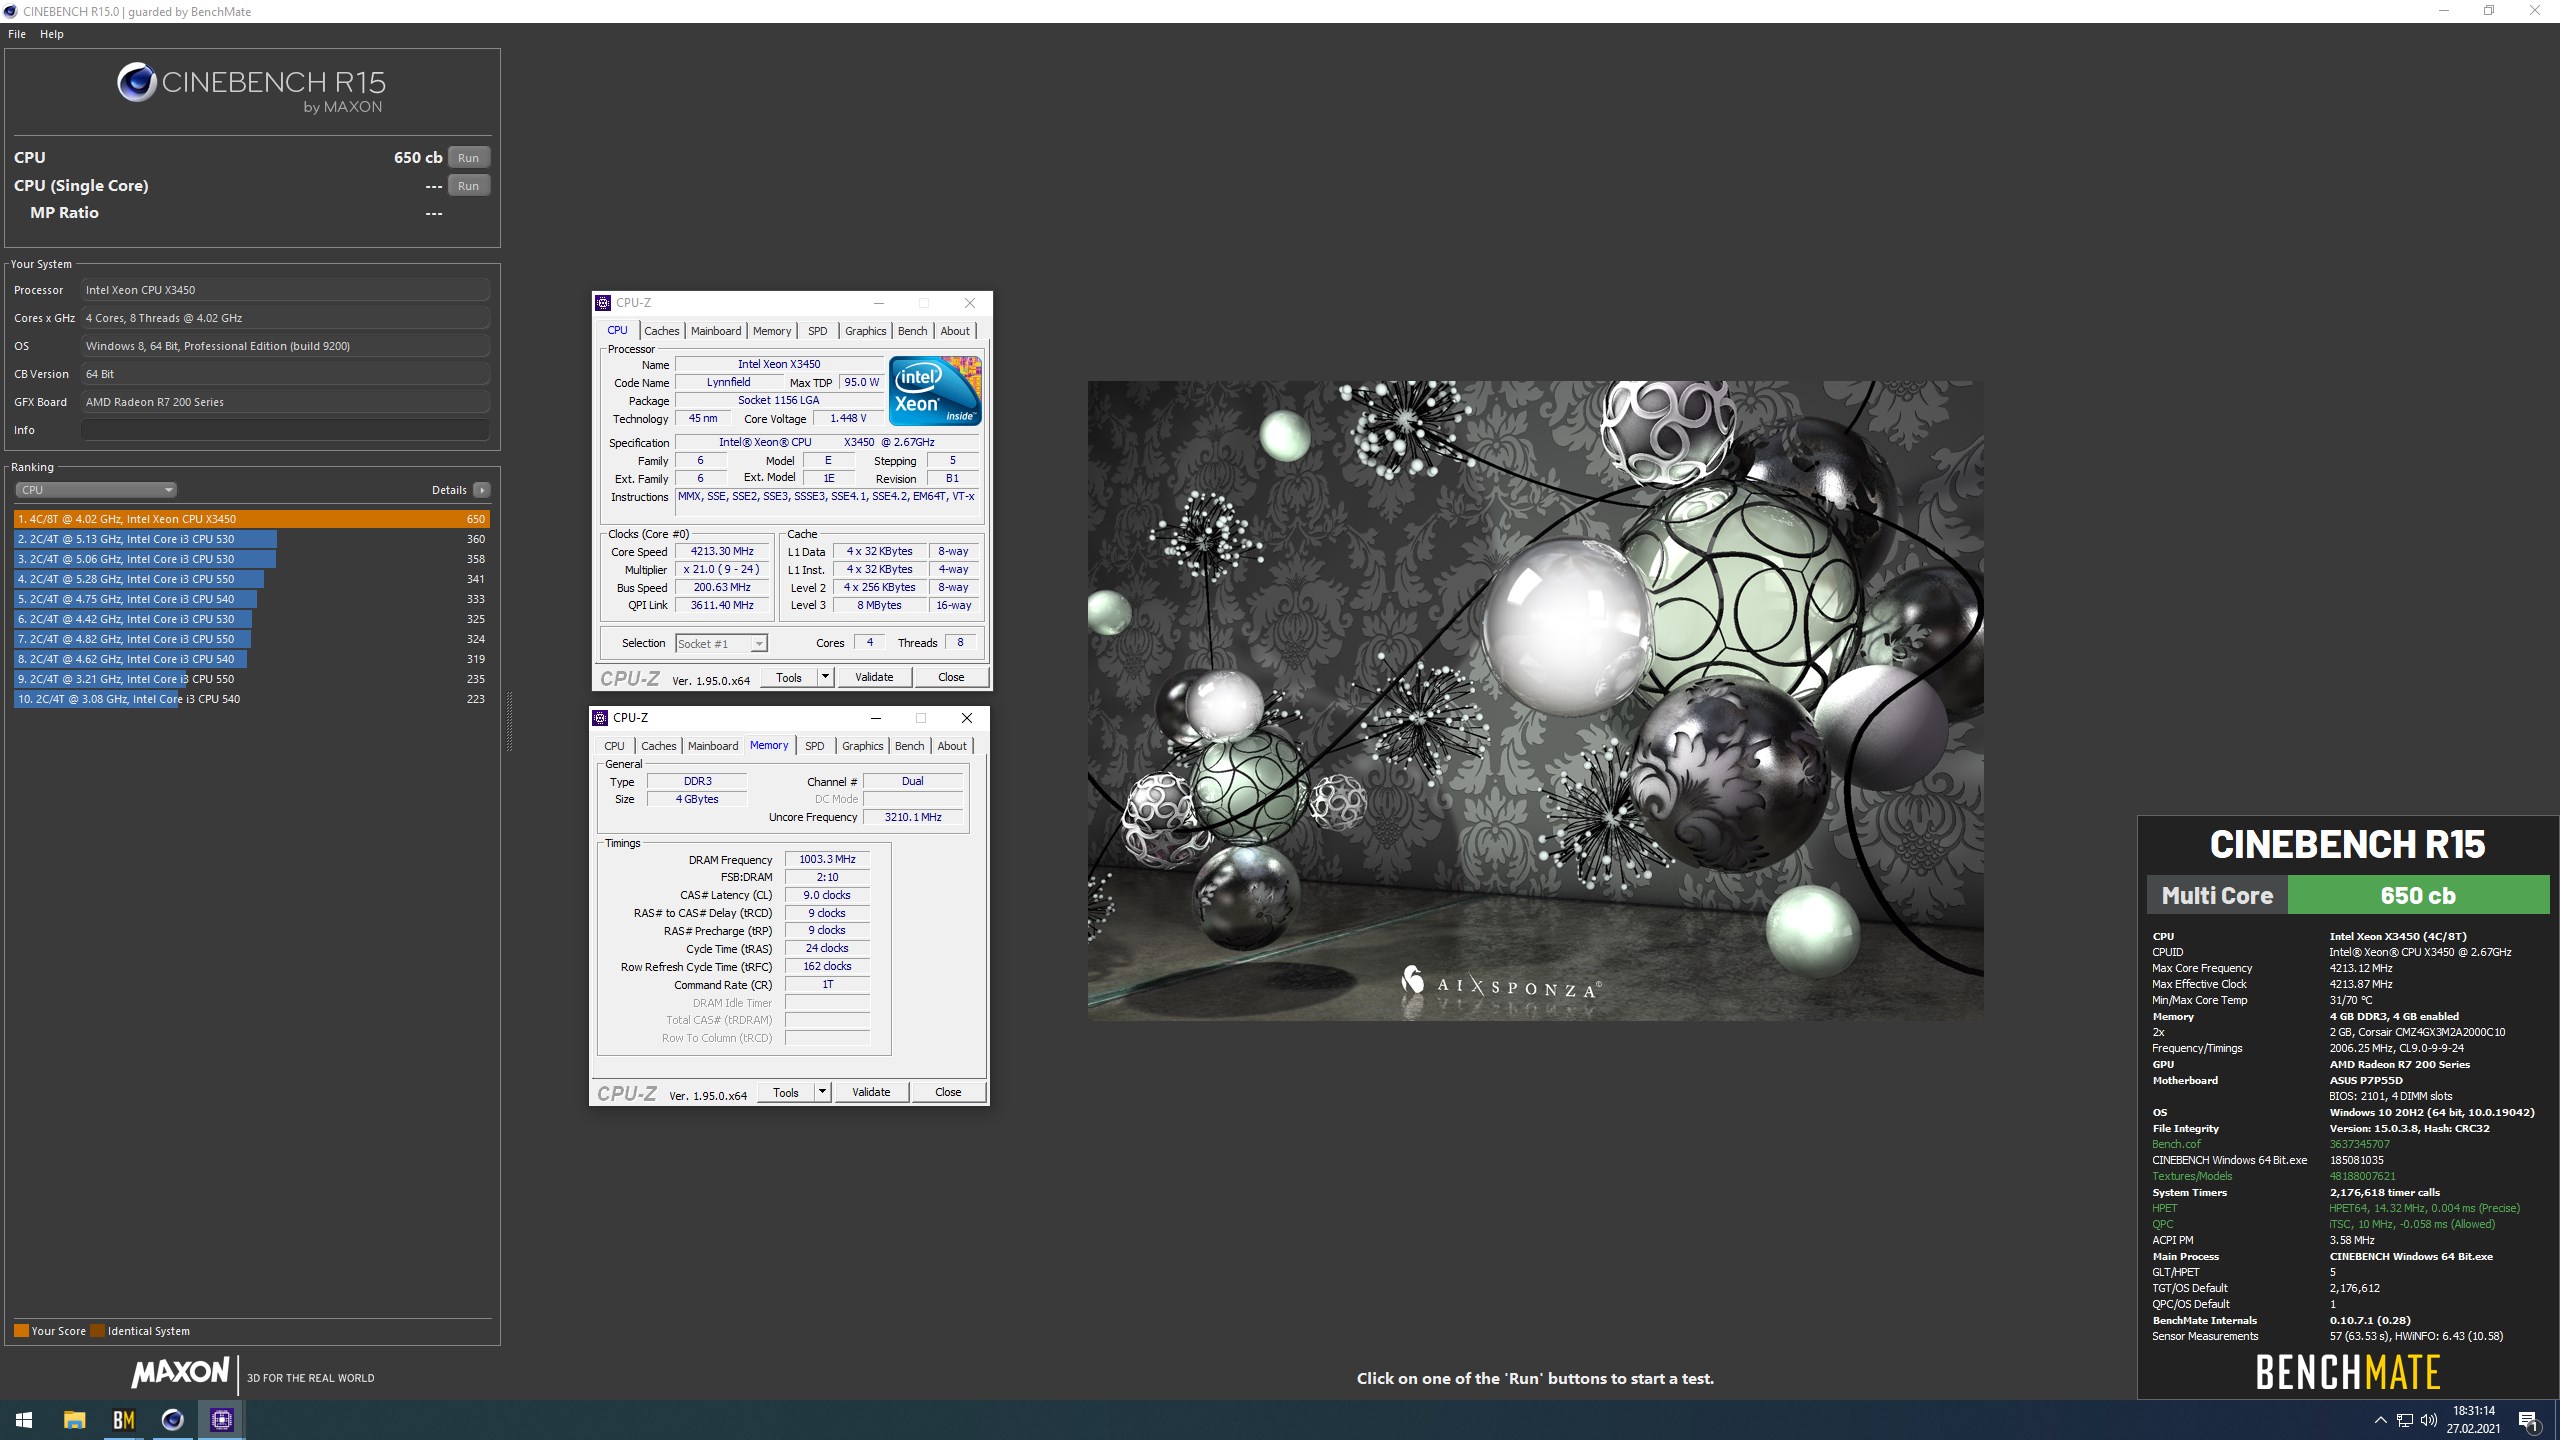Select ranking row 2C/4T @ 5.28 GHz
The image size is (2560, 1440).
tap(252, 579)
